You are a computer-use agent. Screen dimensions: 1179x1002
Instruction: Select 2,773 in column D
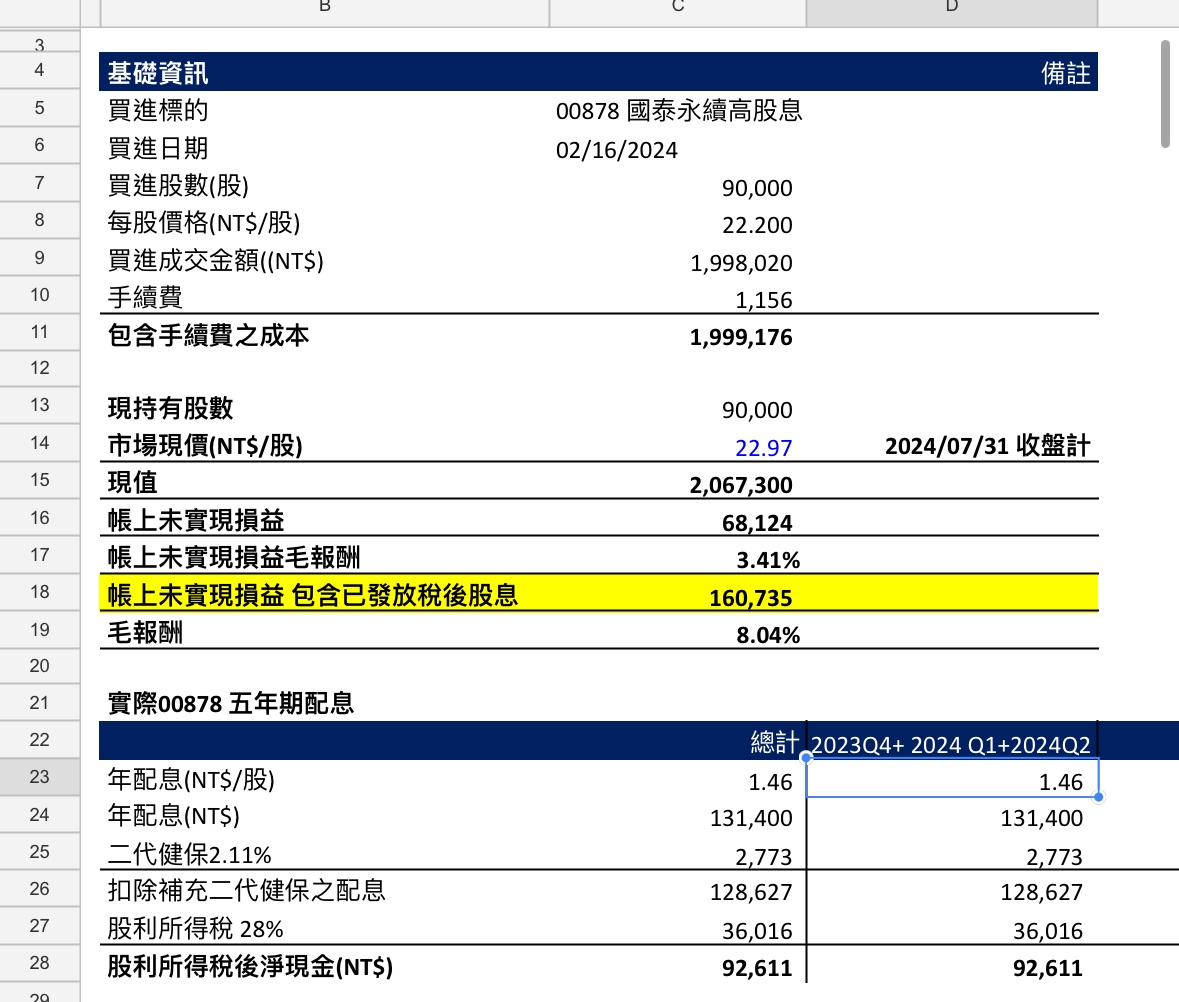[x=1054, y=857]
